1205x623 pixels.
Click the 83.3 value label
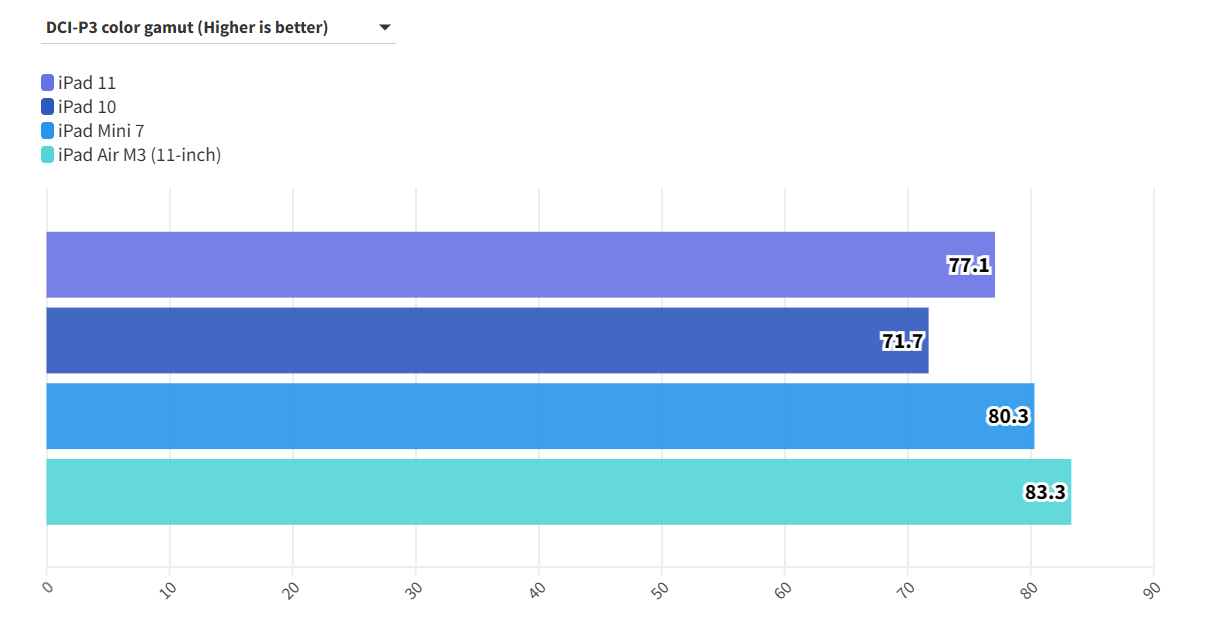1045,492
